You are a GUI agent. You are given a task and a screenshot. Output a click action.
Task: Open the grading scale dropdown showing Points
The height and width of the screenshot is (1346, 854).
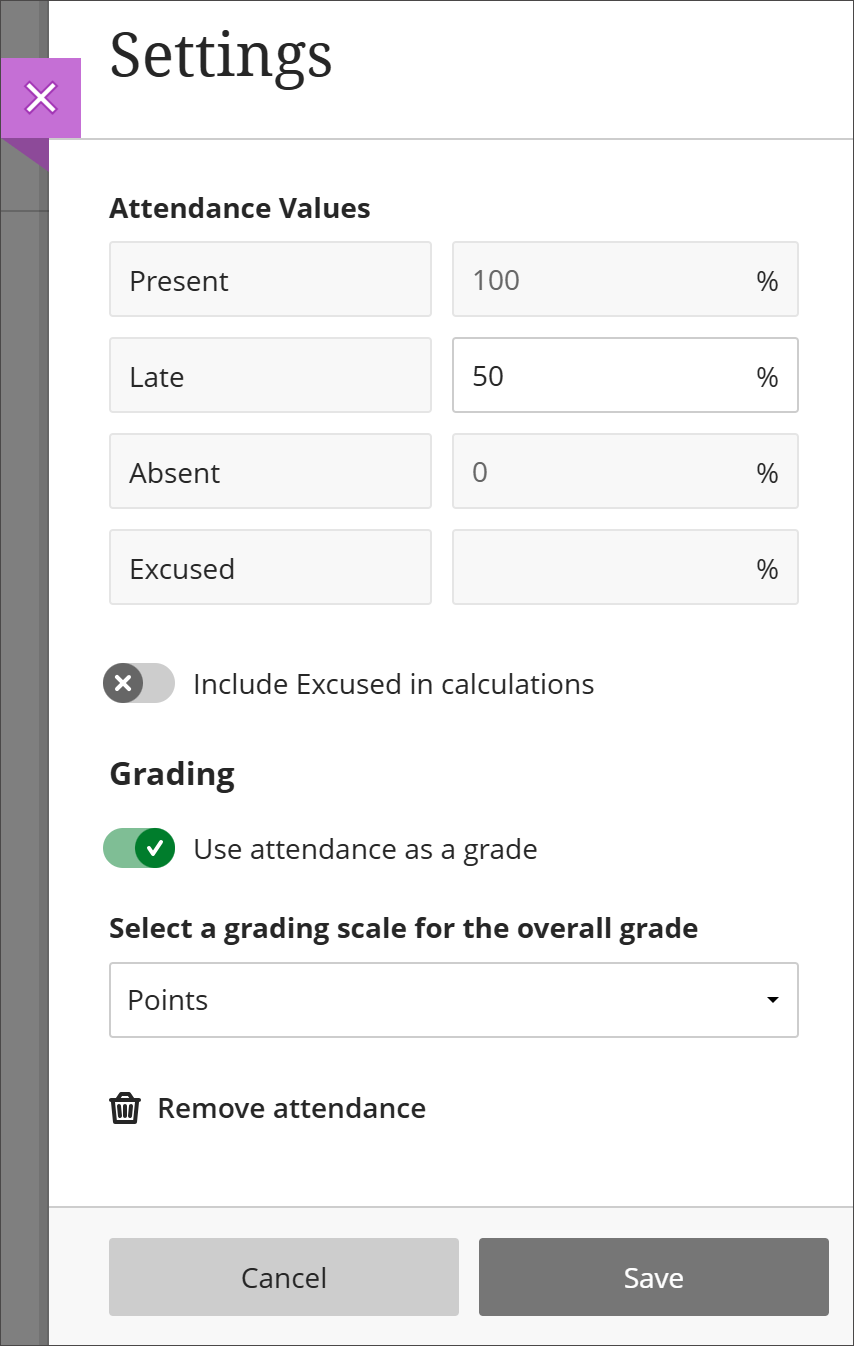click(x=453, y=999)
